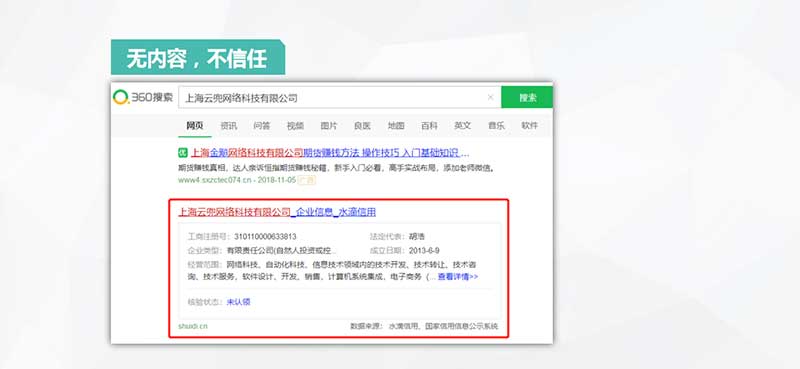Open the 英文 tab
800x369 pixels.
(x=463, y=126)
